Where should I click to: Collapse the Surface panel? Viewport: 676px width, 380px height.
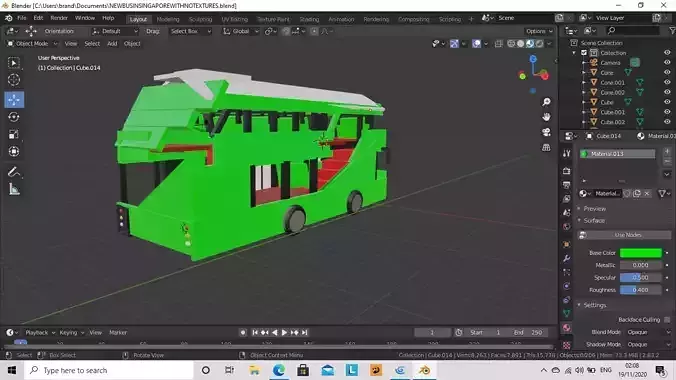point(594,220)
